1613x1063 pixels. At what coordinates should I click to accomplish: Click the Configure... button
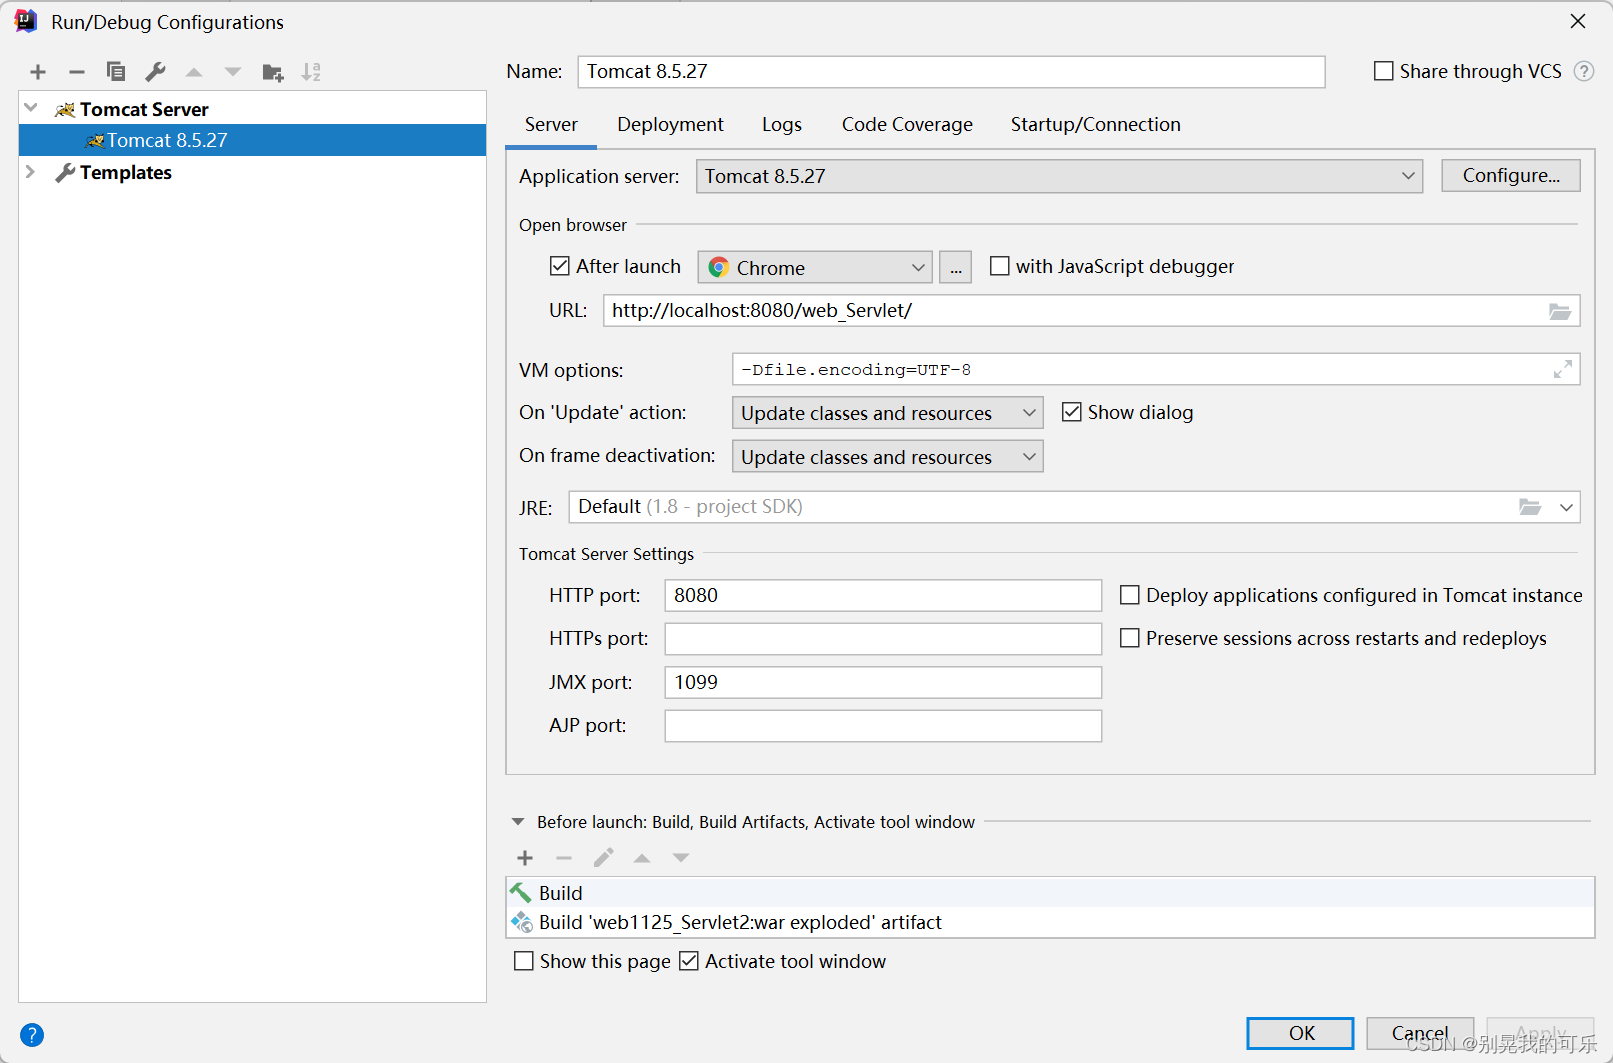(1511, 176)
